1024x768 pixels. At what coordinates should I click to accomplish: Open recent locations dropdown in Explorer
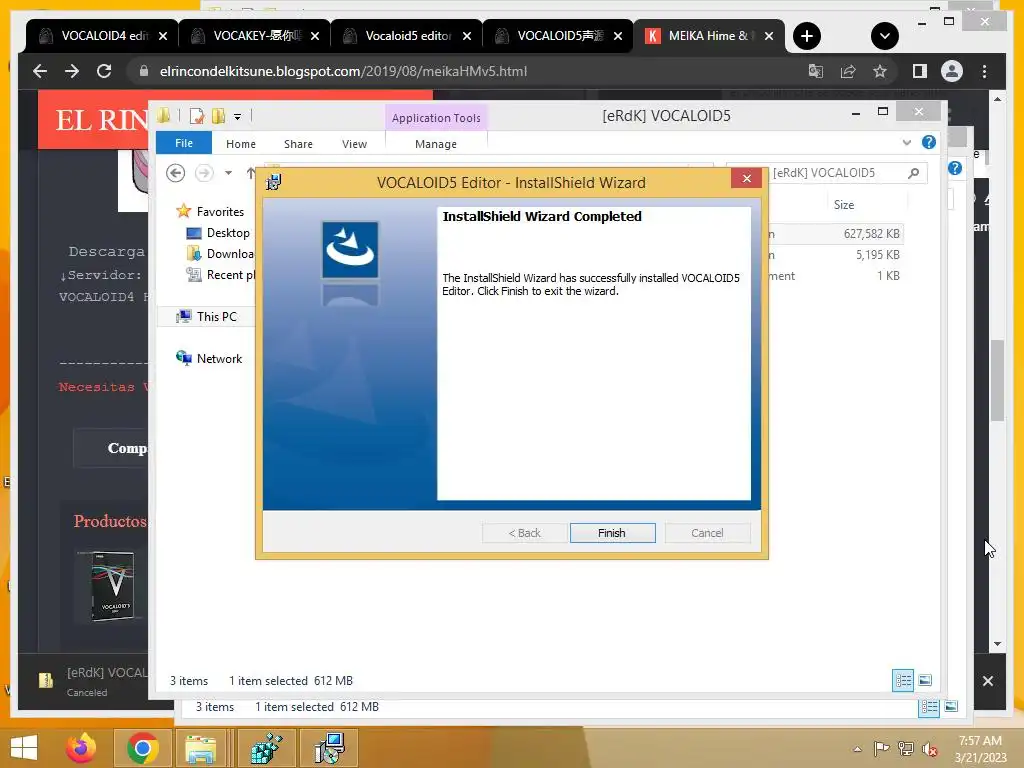coord(228,173)
